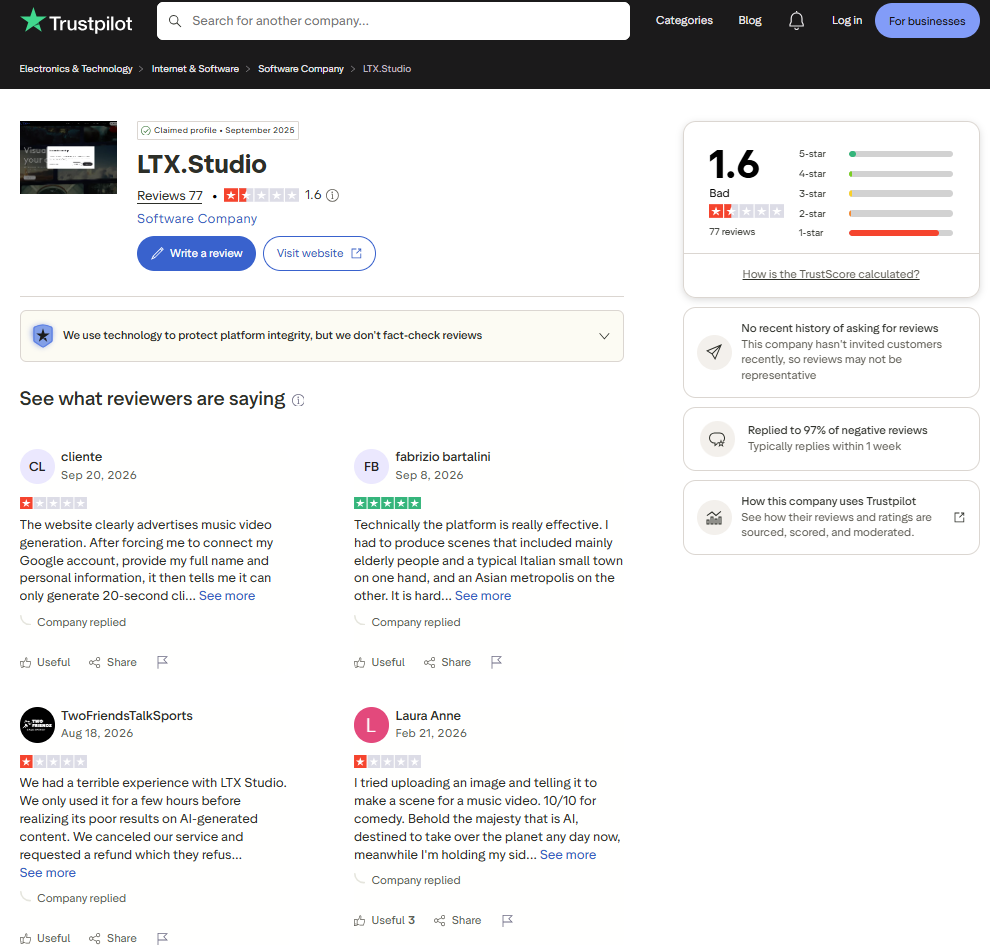Go to Software Company breadcrumb
Viewport: 990px width, 945px height.
301,69
